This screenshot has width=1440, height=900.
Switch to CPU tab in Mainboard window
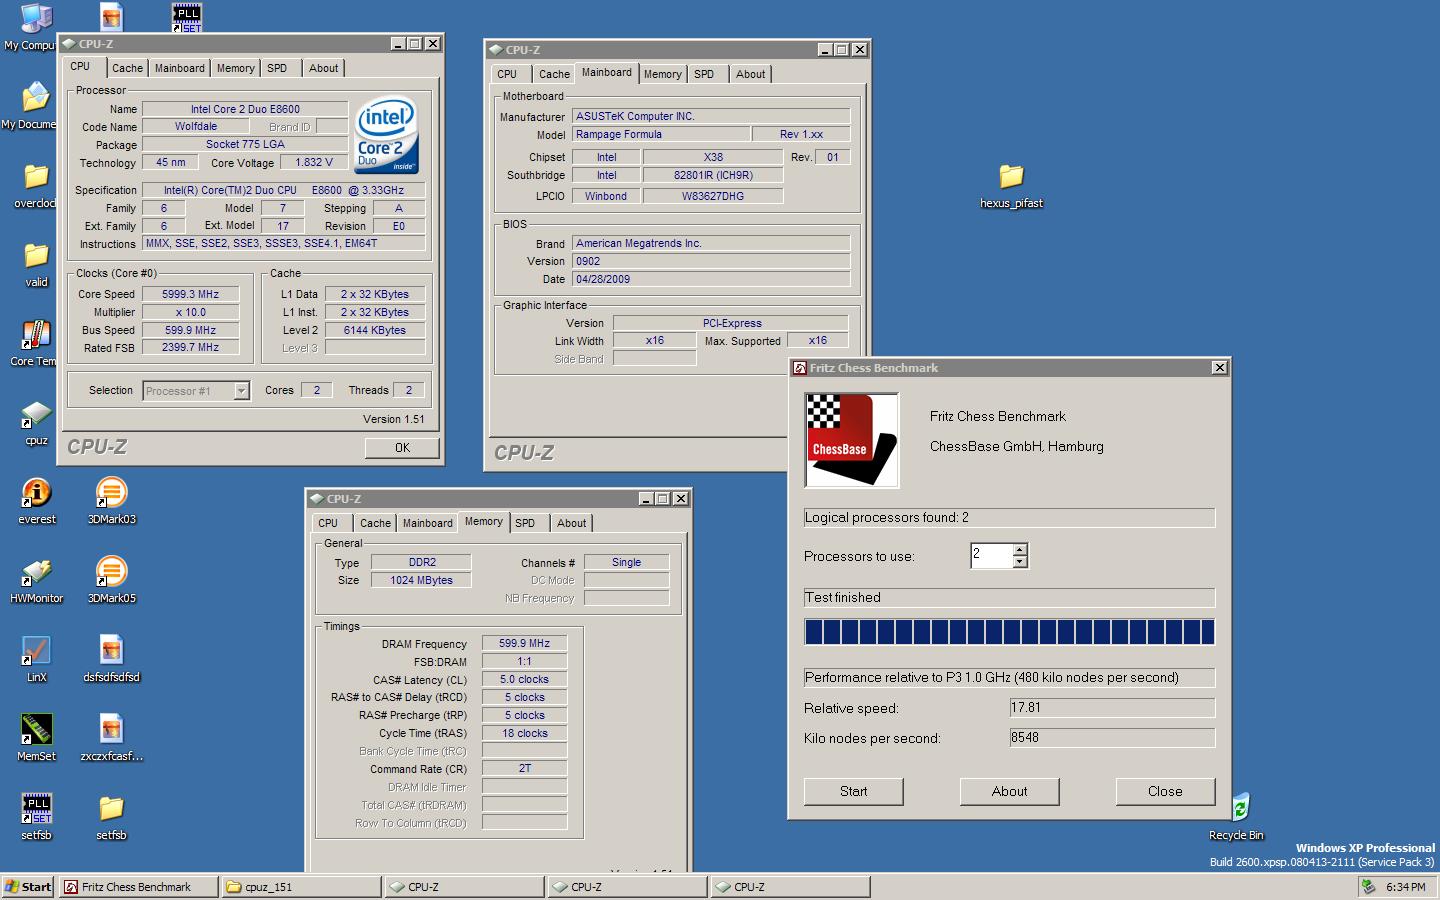pyautogui.click(x=507, y=74)
